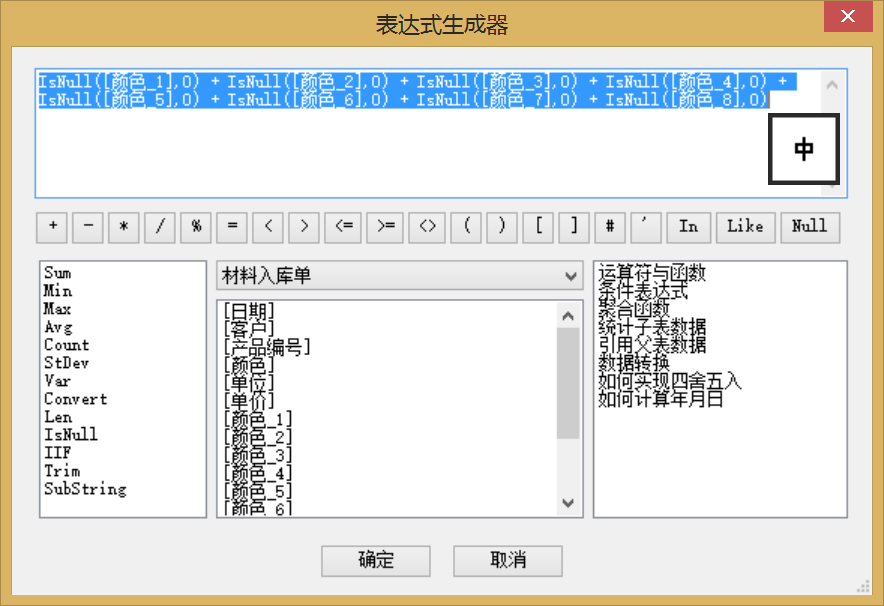The image size is (884, 606).
Task: Insert the less-than-or-equal operator
Action: [x=343, y=228]
